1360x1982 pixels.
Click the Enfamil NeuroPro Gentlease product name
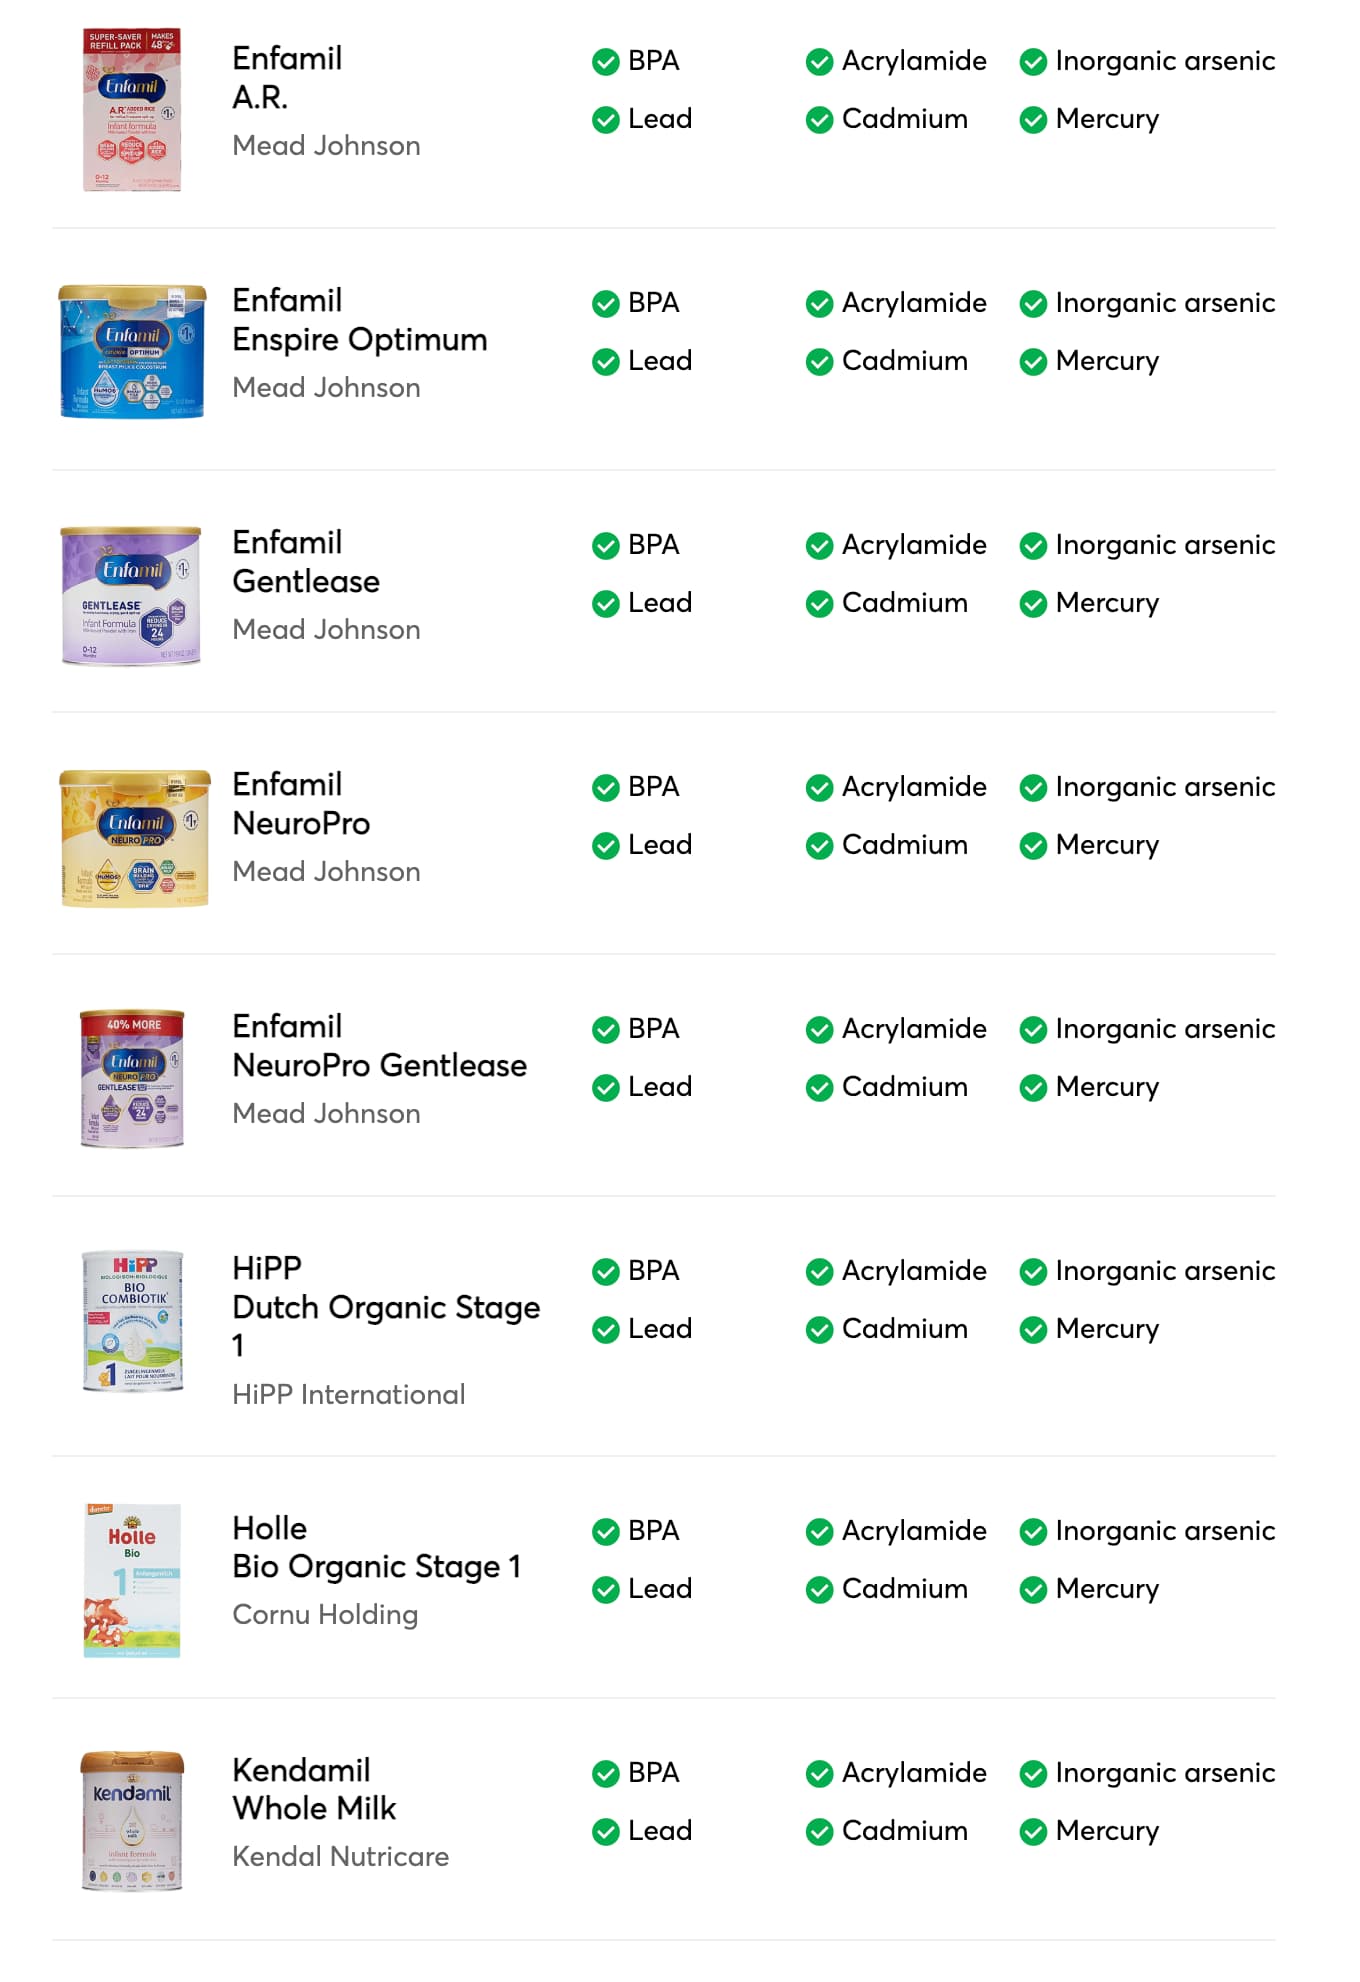tap(379, 1046)
